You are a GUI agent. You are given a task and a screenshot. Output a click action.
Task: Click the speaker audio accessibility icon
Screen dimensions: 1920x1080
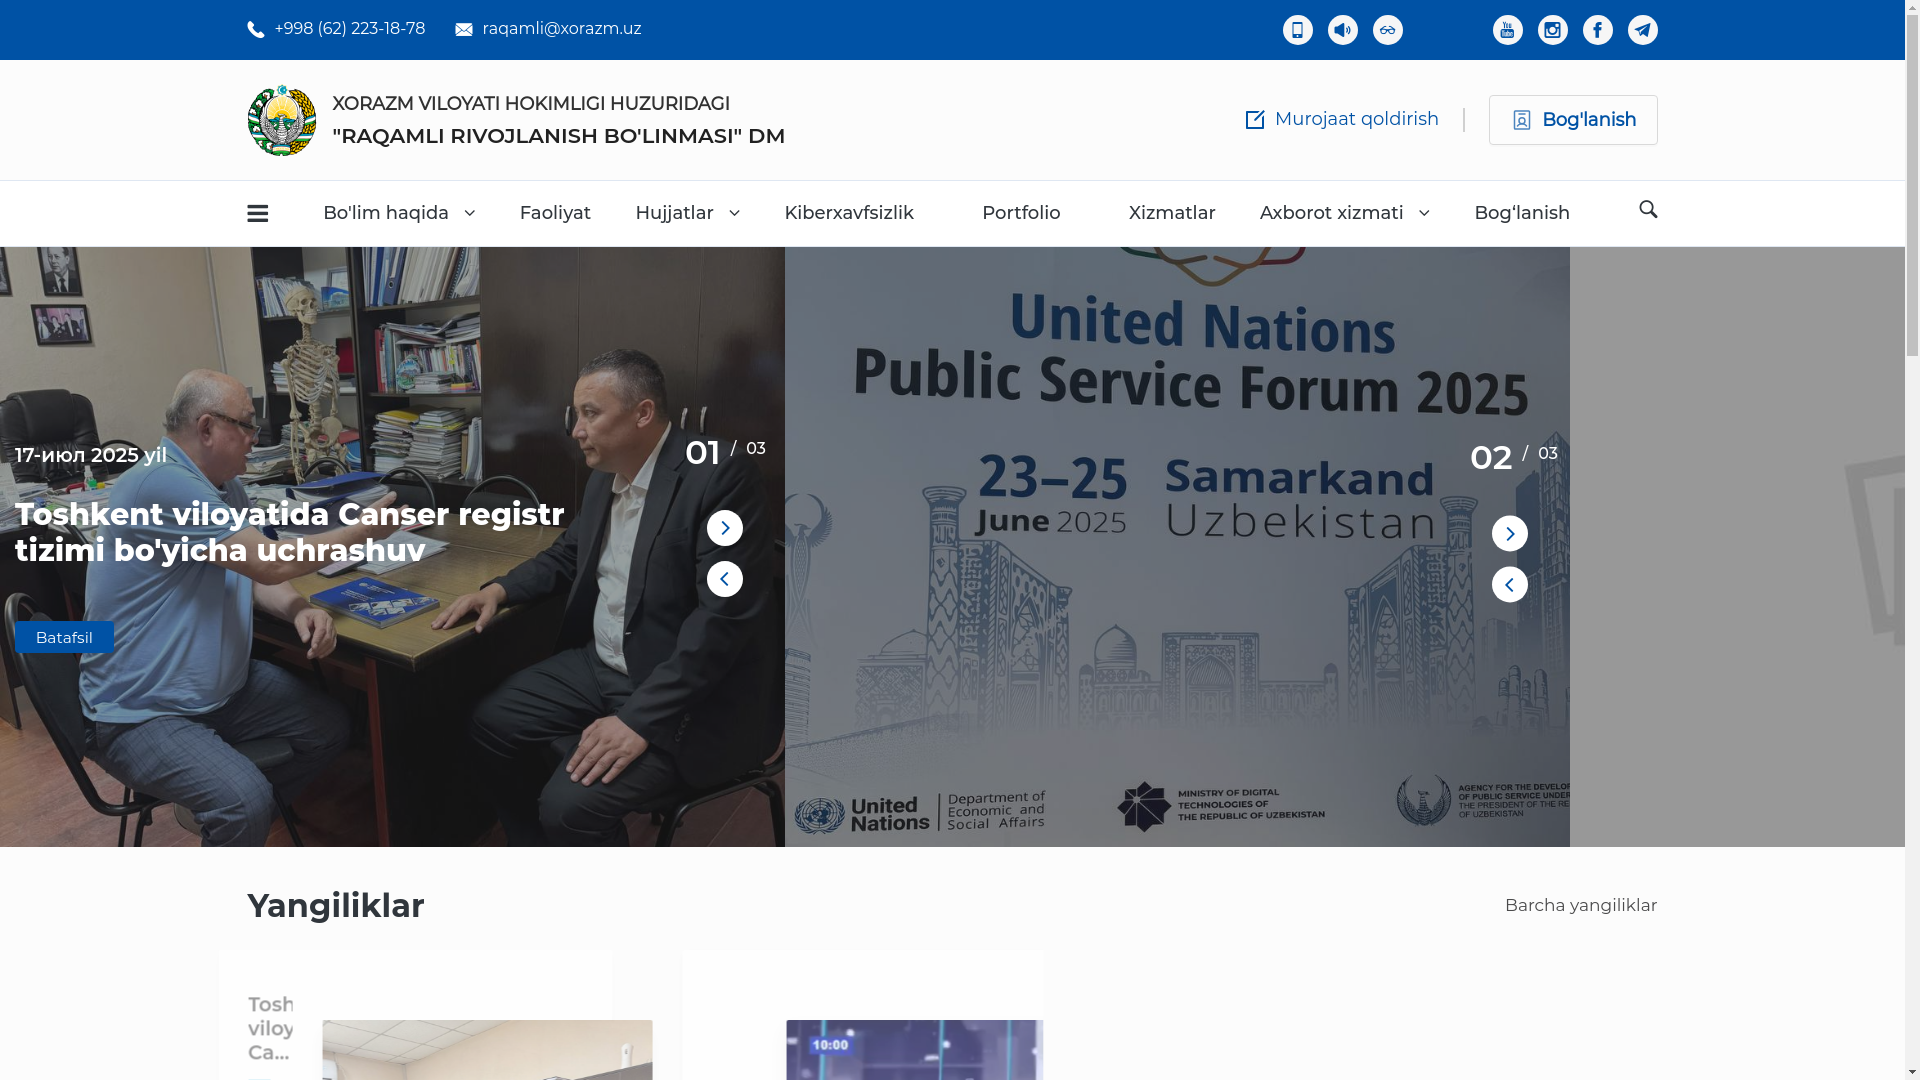click(1342, 30)
